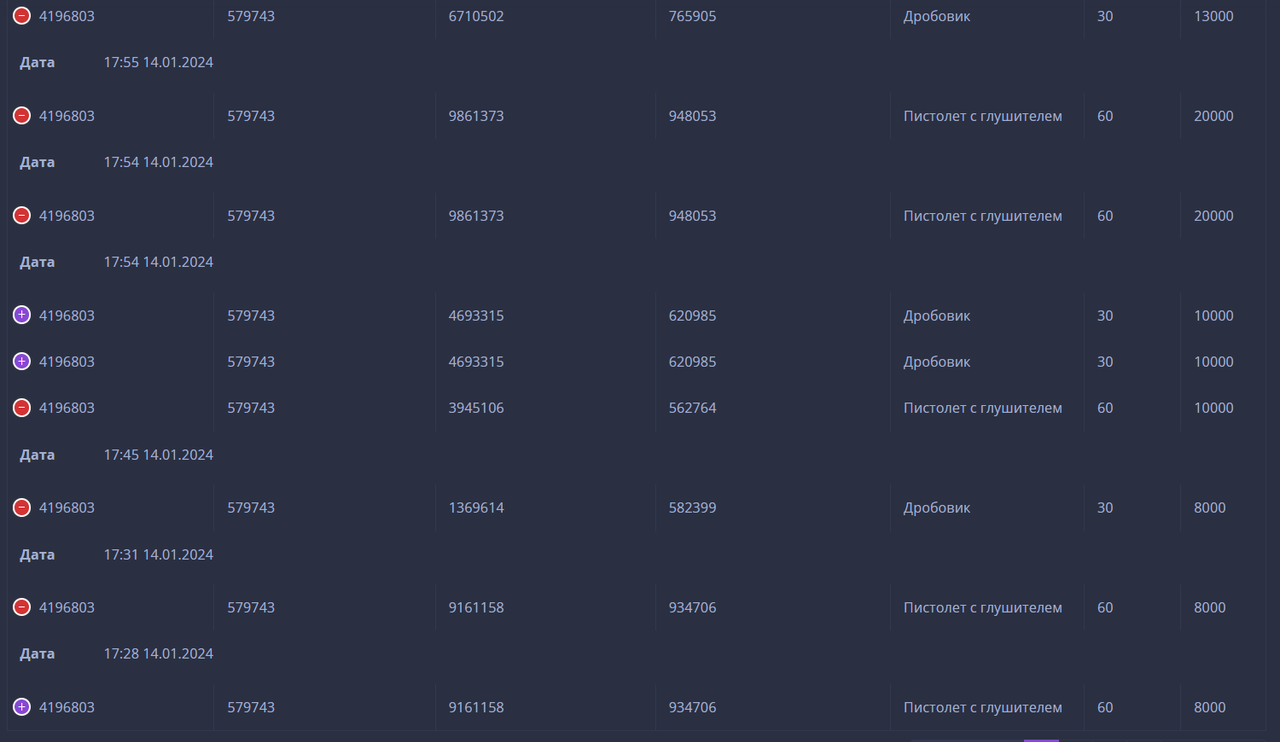The height and width of the screenshot is (742, 1280).
Task: Collapse the Пистолет row priced 10000
Action: point(21,407)
